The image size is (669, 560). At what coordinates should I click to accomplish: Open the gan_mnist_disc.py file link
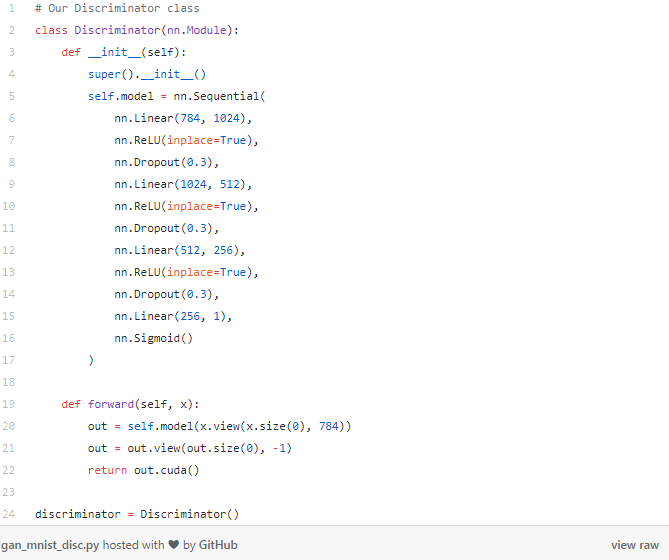[x=50, y=545]
